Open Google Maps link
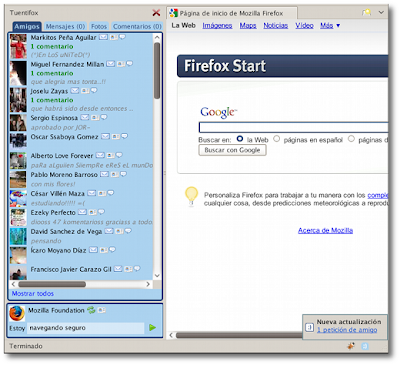 248,25
